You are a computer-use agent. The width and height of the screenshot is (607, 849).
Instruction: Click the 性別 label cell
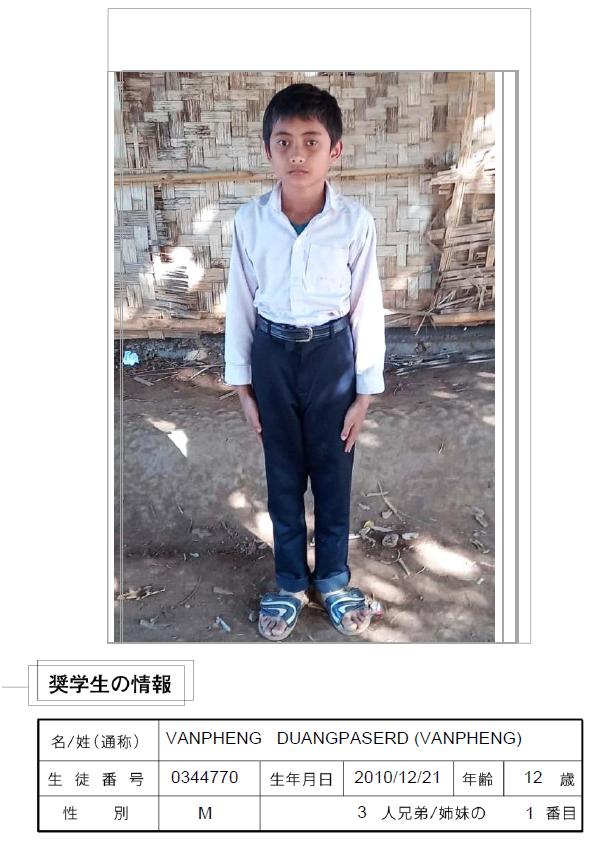[99, 813]
